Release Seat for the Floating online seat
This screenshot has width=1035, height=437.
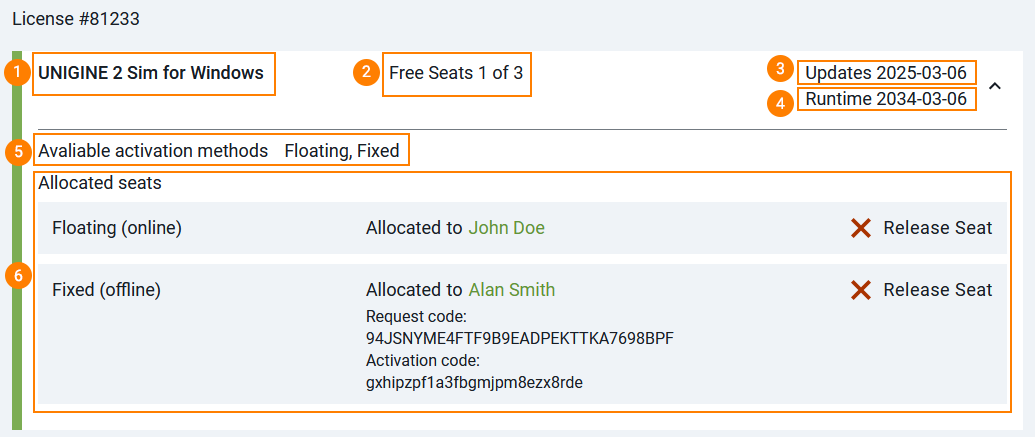coord(937,228)
